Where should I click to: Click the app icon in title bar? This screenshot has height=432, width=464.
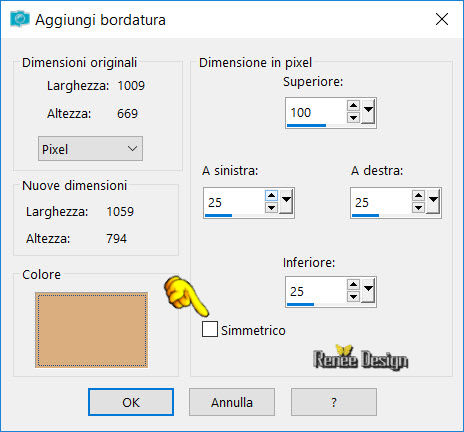pos(20,19)
